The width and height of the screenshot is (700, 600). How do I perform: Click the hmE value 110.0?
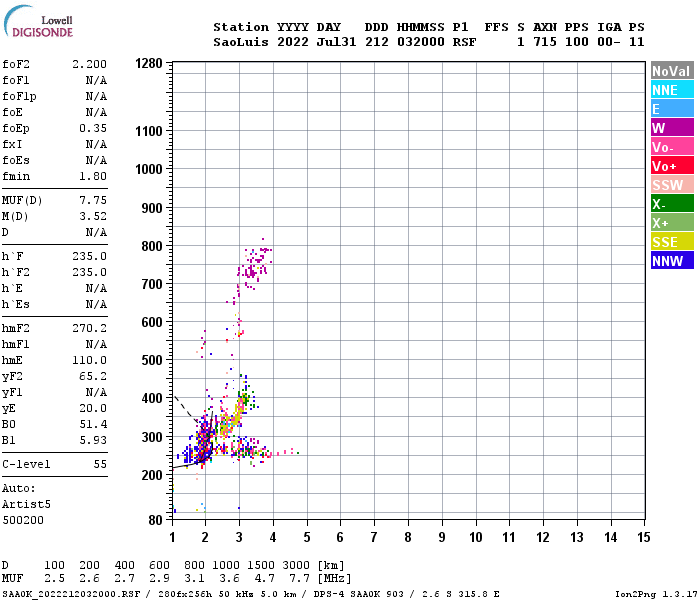[89, 360]
